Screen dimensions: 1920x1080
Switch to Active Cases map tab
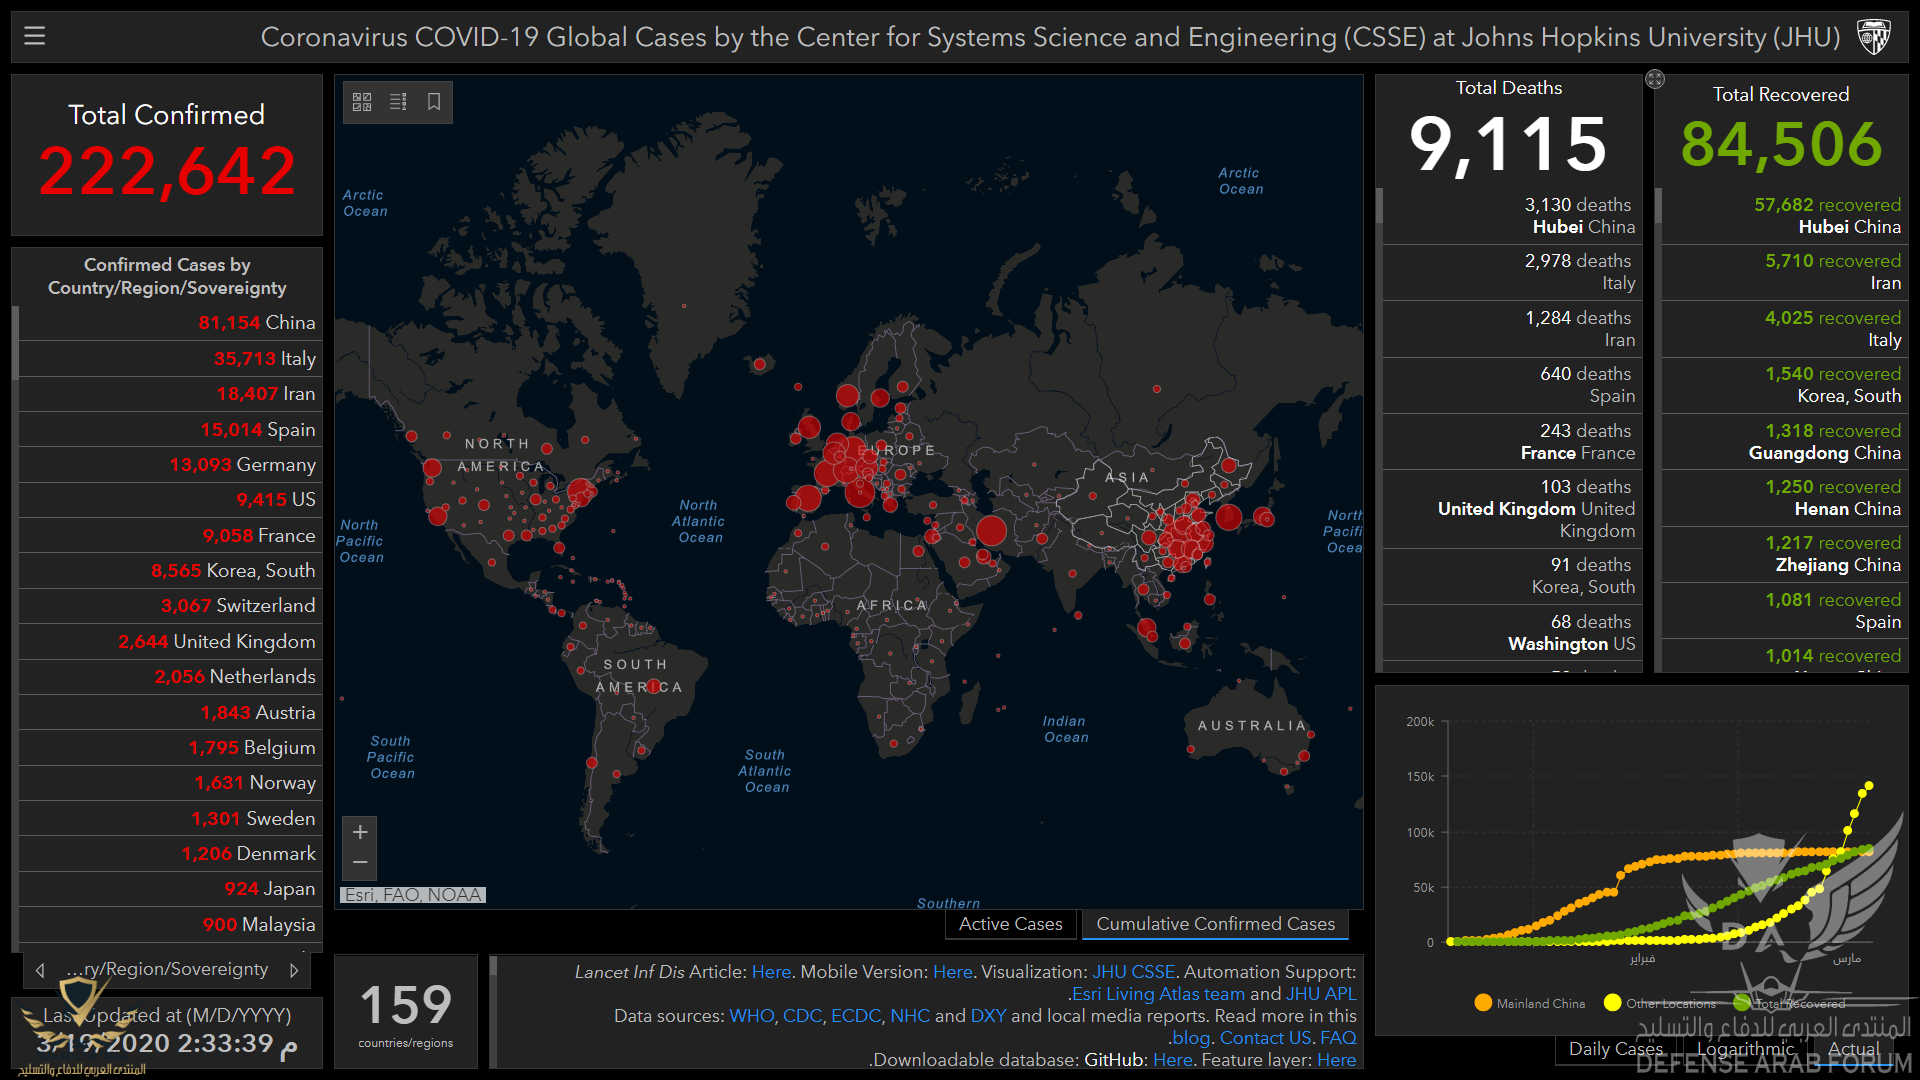click(1010, 924)
